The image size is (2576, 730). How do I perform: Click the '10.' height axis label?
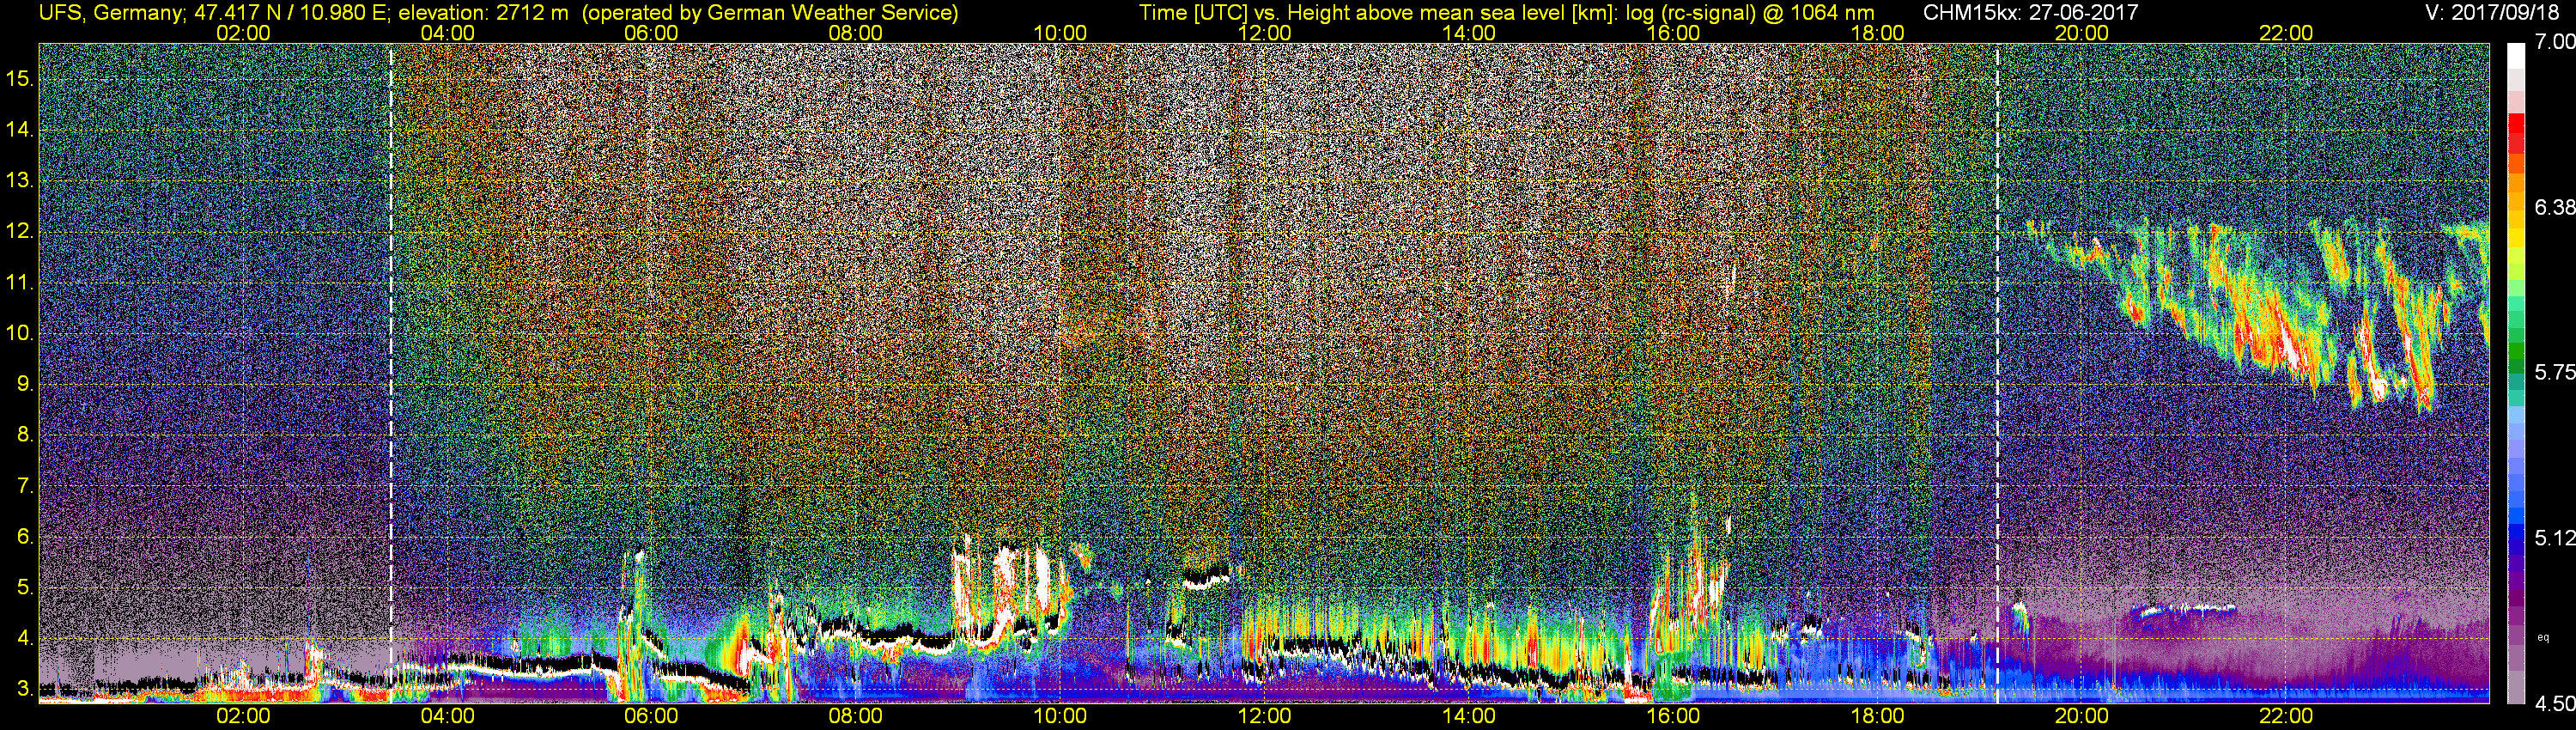tap(19, 333)
